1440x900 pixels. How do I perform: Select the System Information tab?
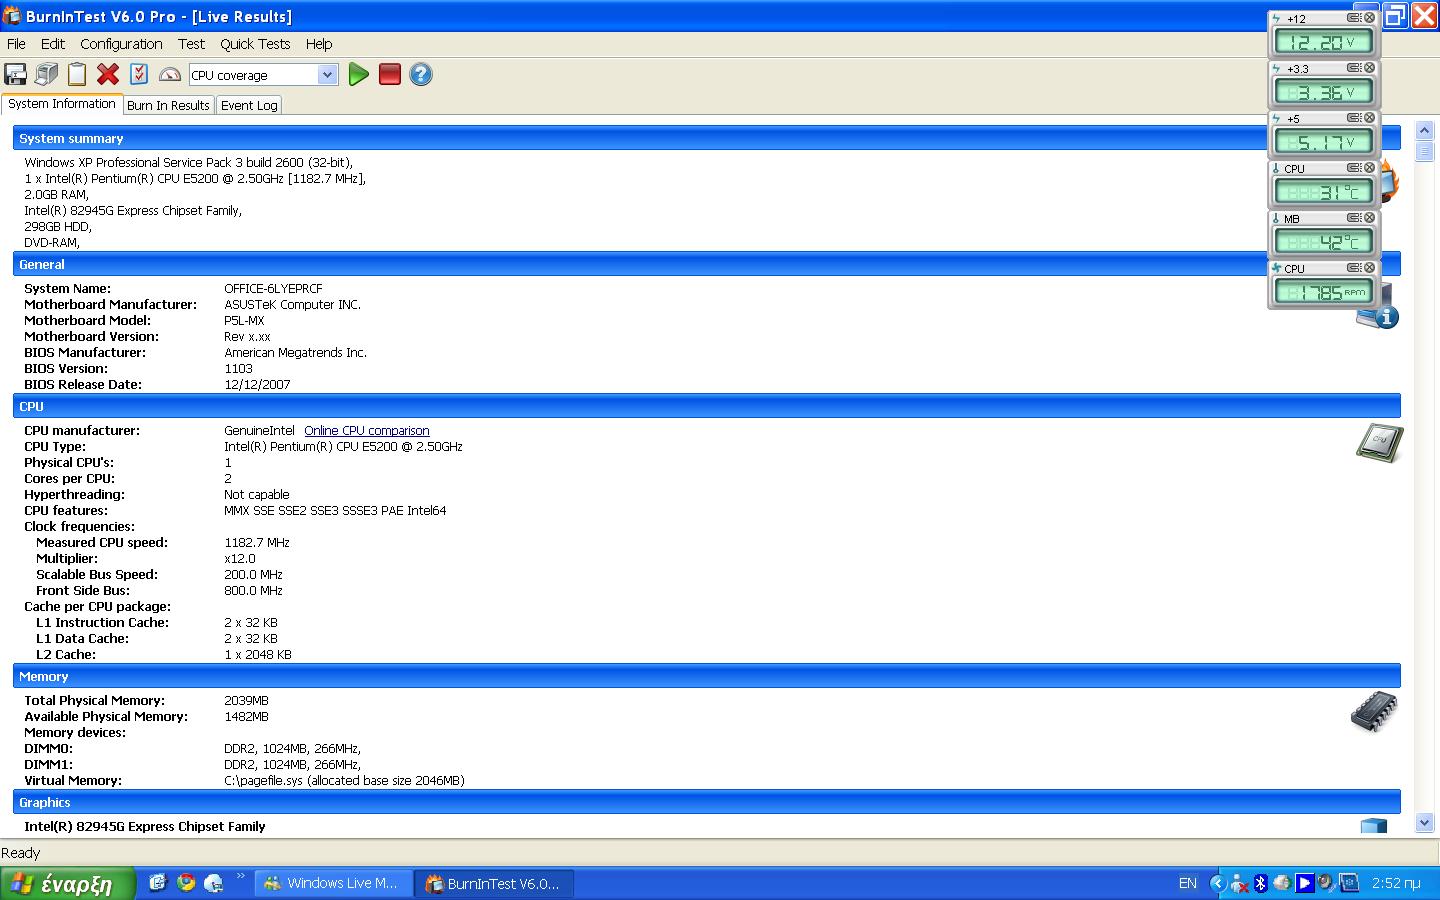(61, 104)
